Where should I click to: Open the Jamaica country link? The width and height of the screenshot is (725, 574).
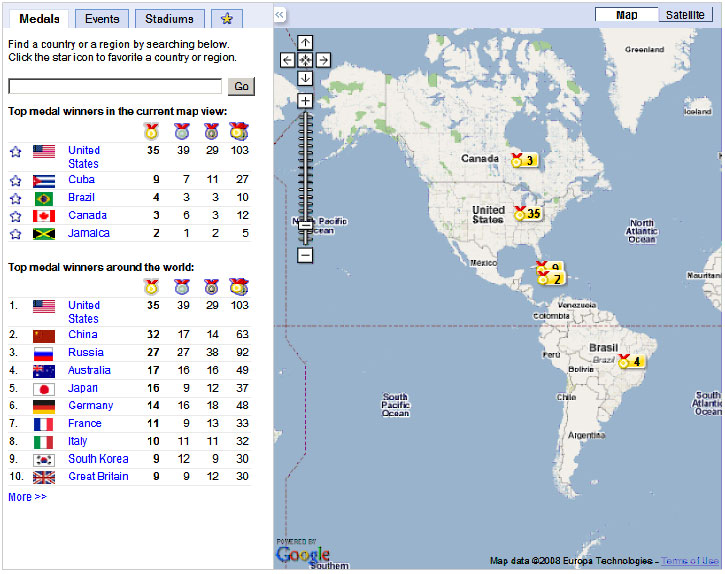pos(89,233)
